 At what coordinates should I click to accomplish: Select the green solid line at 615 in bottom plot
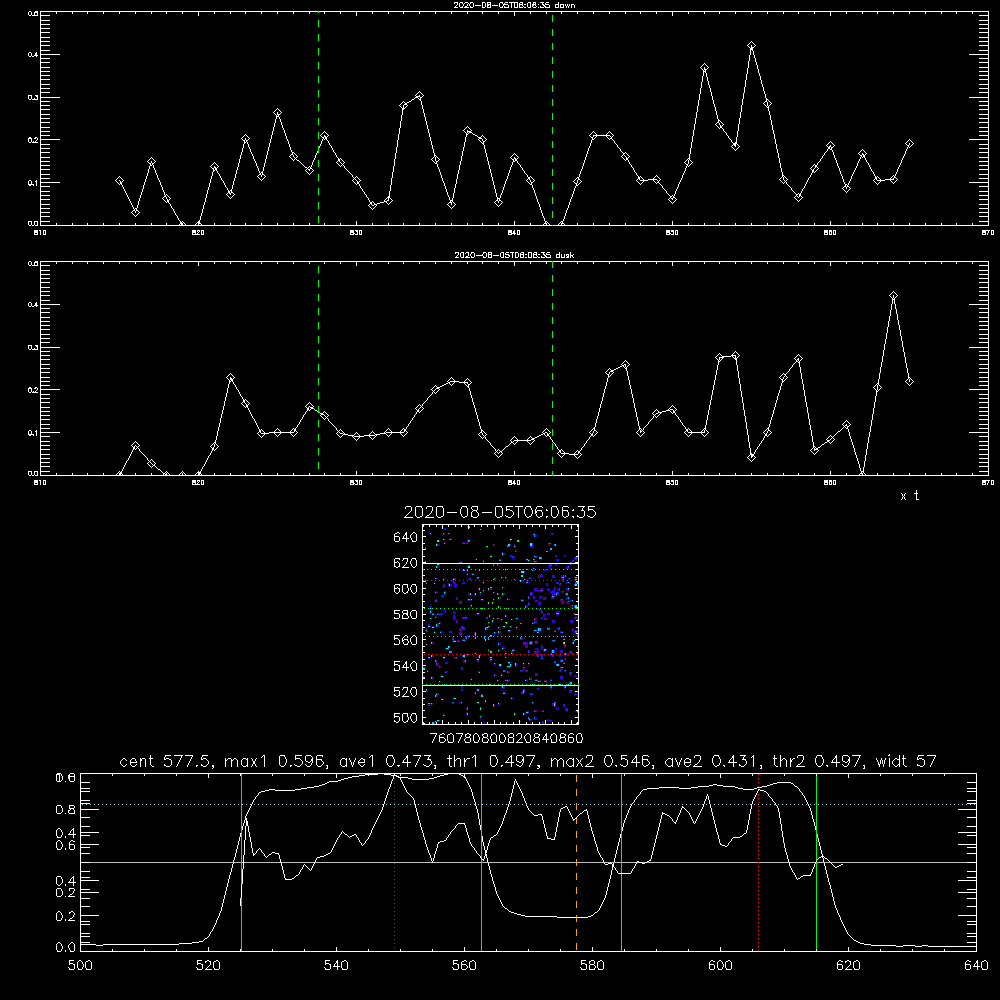pos(816,862)
